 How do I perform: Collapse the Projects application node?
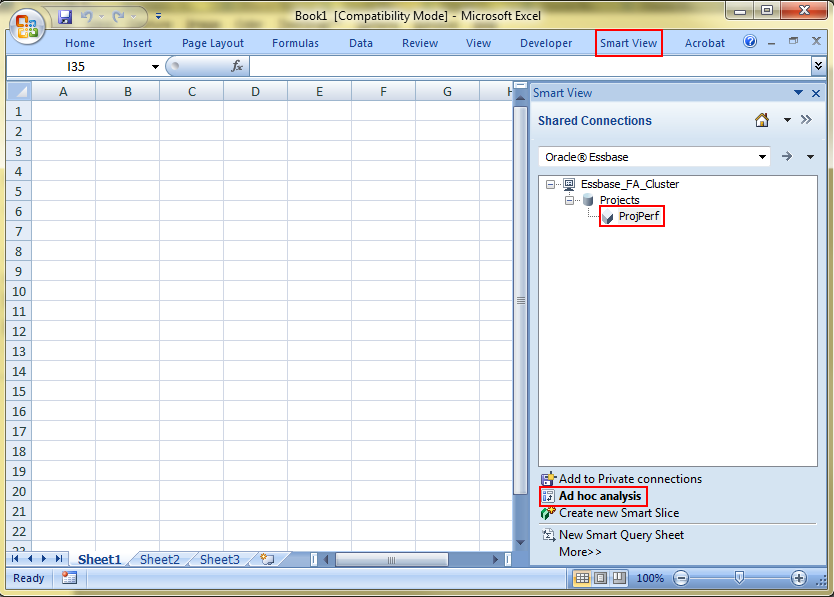(x=569, y=200)
